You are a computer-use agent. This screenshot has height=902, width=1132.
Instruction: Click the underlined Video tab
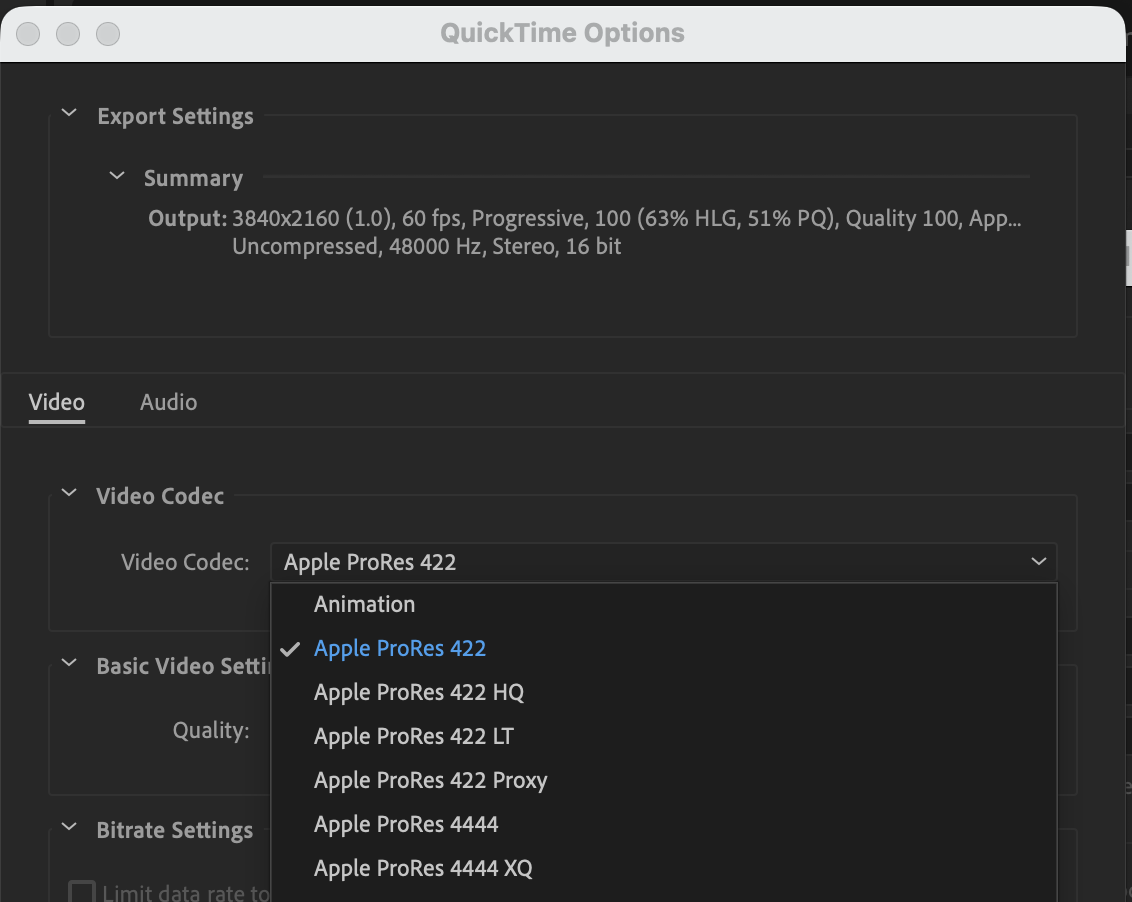pos(56,402)
